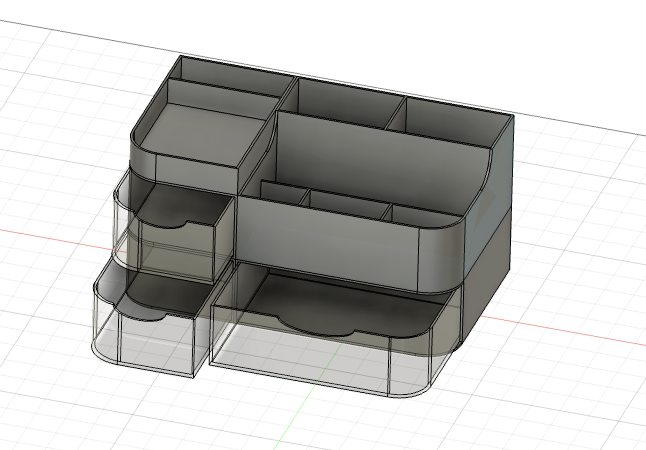Select the shallow rounded-front top tray floor

[203, 133]
